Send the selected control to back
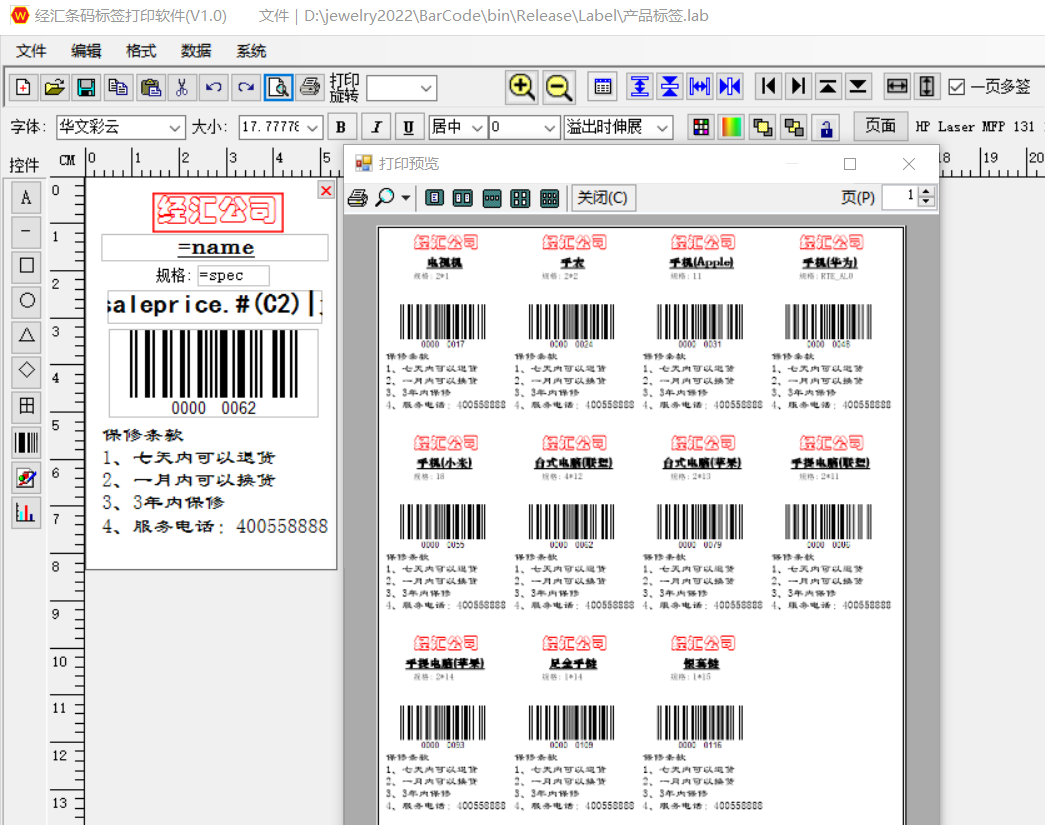The height and width of the screenshot is (825, 1045). [x=794, y=127]
